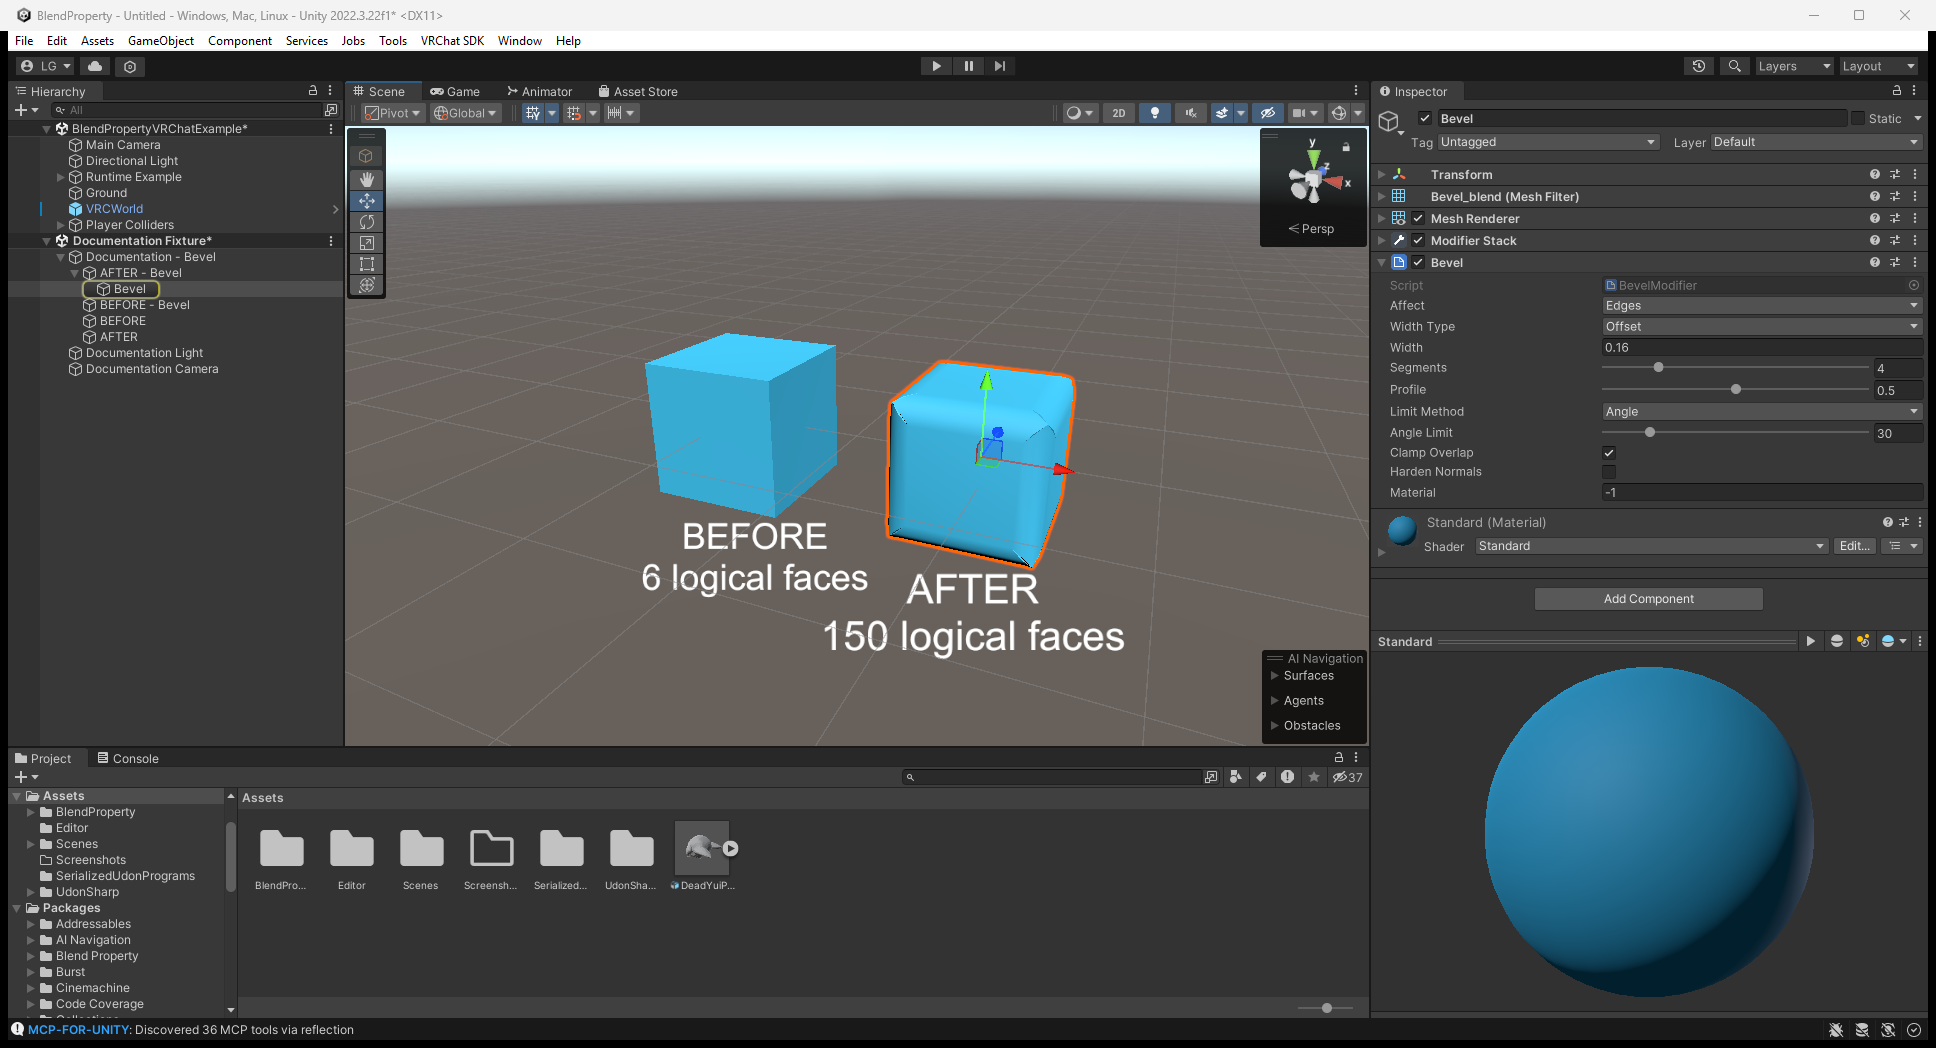Toggle the Bevel object active checkbox
This screenshot has width=1936, height=1048.
tap(1425, 119)
